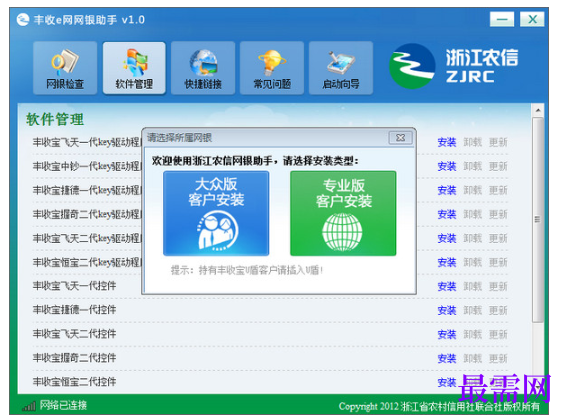Image resolution: width=570 pixels, height=420 pixels.
Task: Update 丰收宝飞天二代key驱动程序
Action: click(x=498, y=238)
